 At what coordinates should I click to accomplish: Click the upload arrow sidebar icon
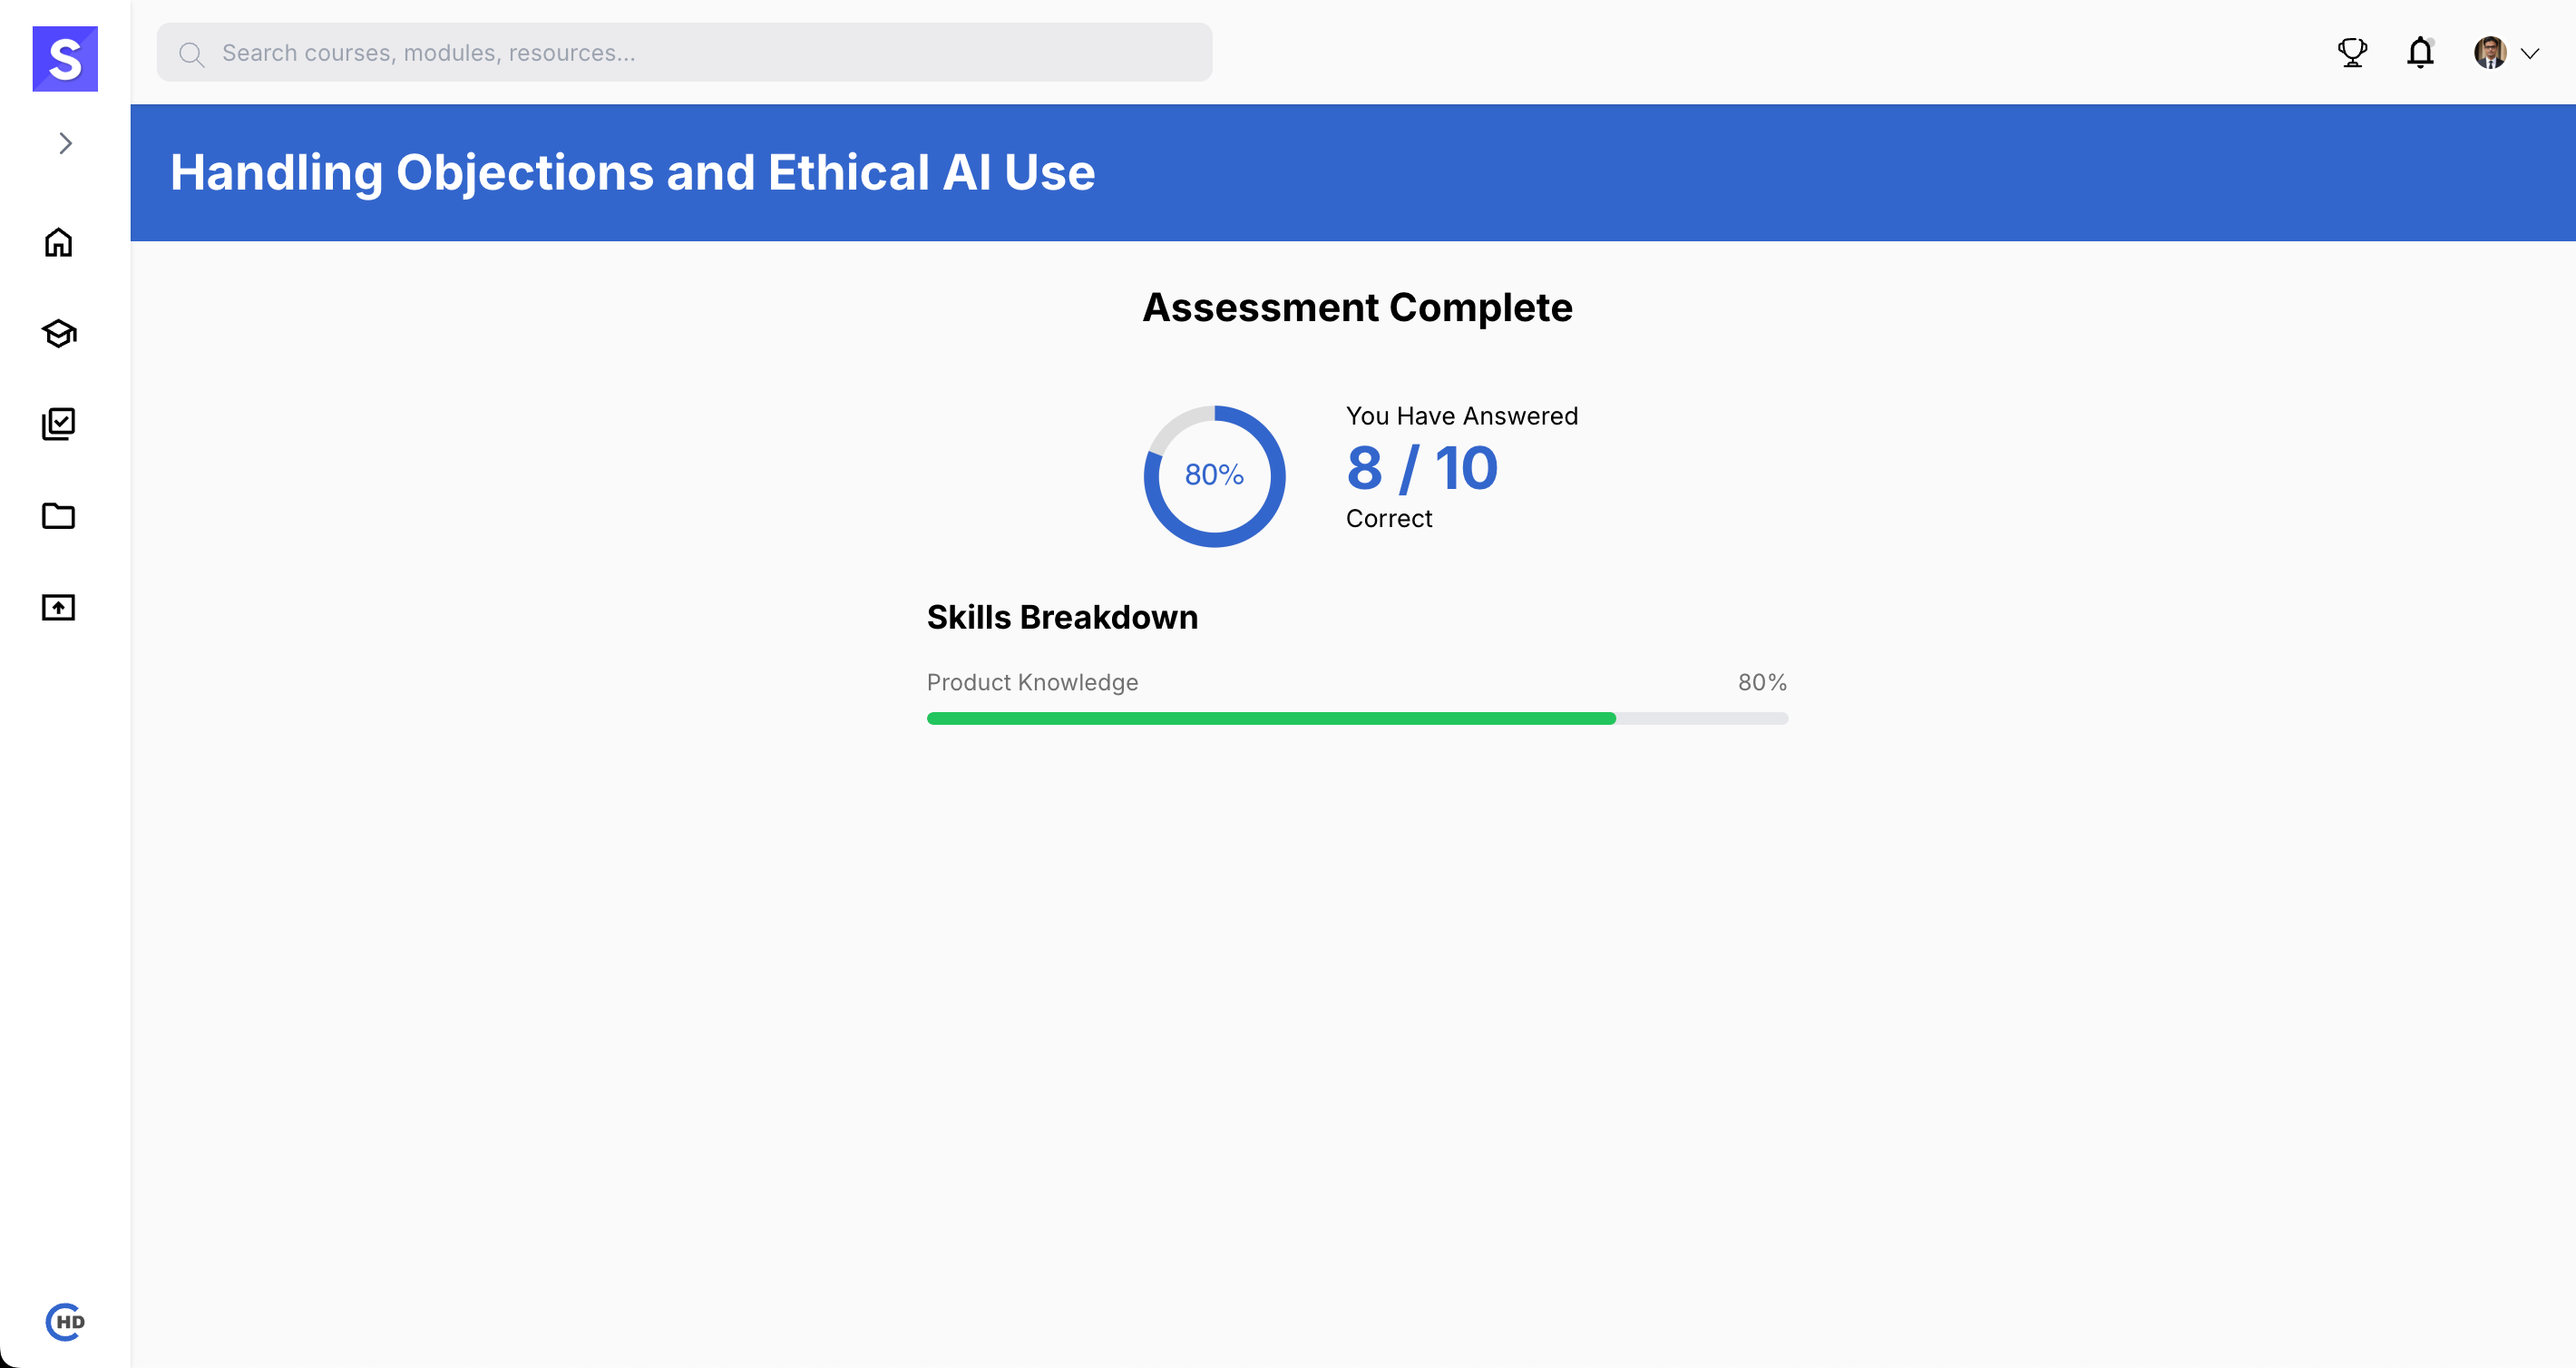pyautogui.click(x=59, y=607)
